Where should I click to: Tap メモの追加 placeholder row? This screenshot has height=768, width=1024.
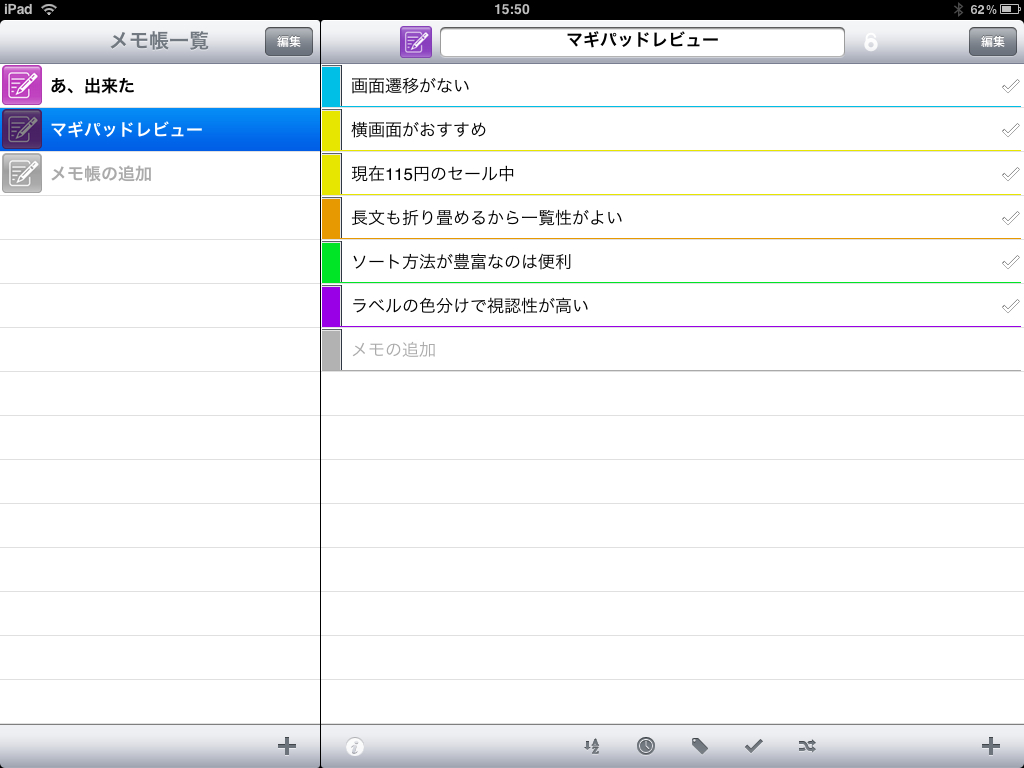tap(671, 349)
